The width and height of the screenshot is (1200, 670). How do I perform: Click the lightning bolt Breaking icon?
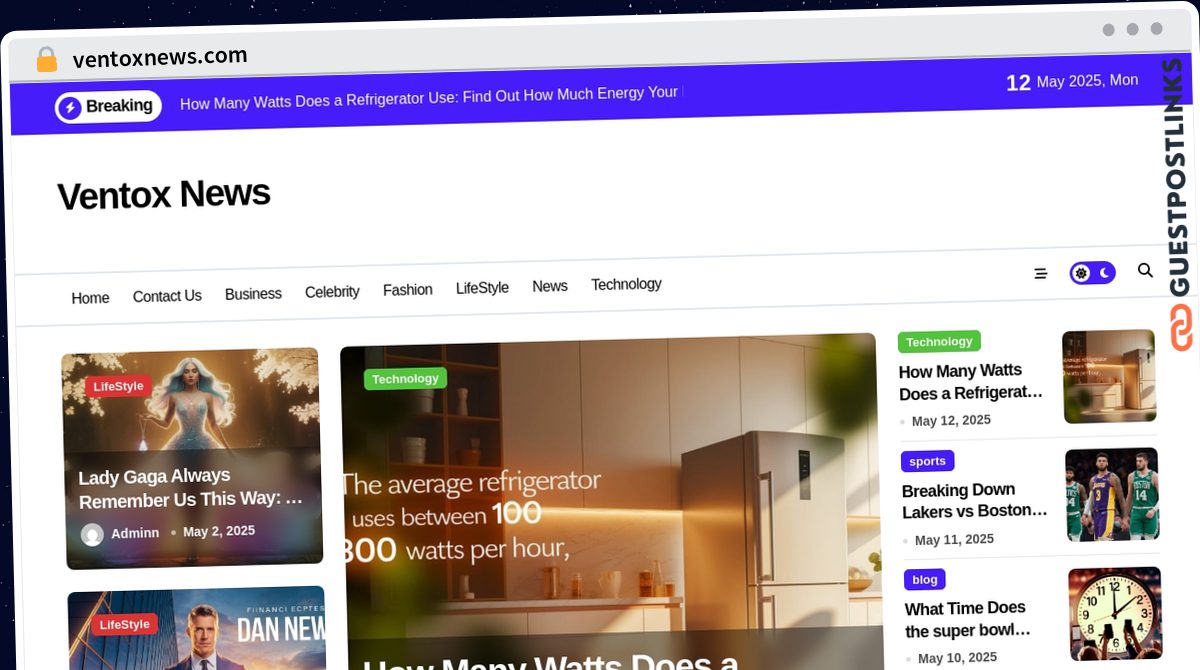70,107
